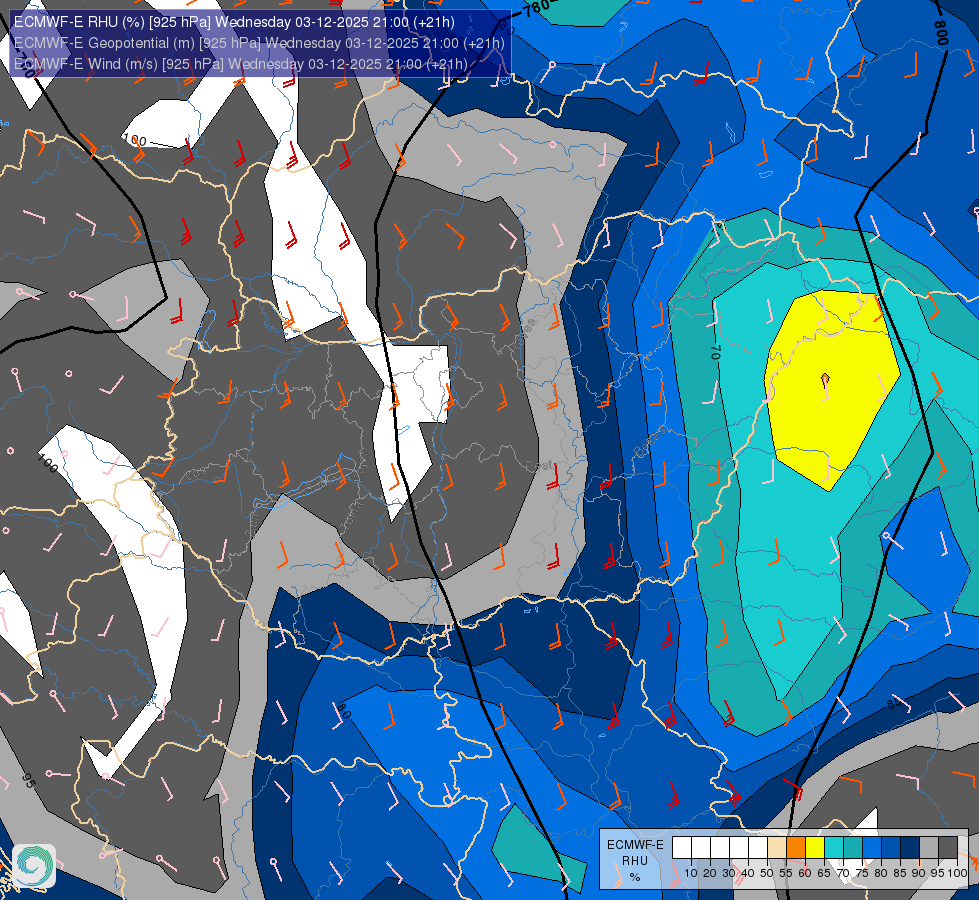979x900 pixels.
Task: Click the ECMWF-E Wind (m/s) title line
Action: tap(240, 64)
